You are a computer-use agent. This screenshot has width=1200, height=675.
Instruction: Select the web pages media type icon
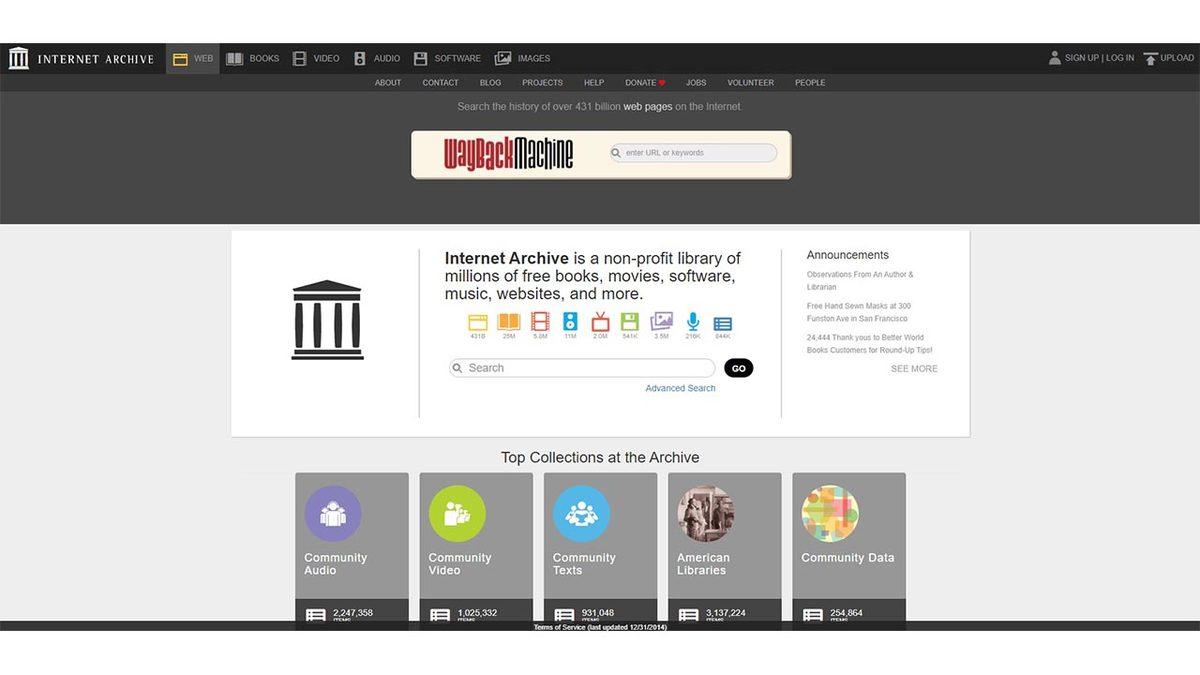point(477,322)
